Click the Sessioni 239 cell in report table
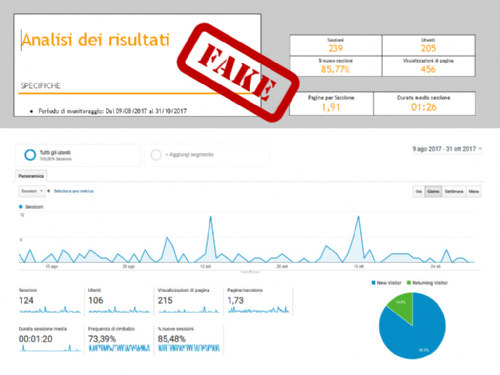 (x=336, y=45)
